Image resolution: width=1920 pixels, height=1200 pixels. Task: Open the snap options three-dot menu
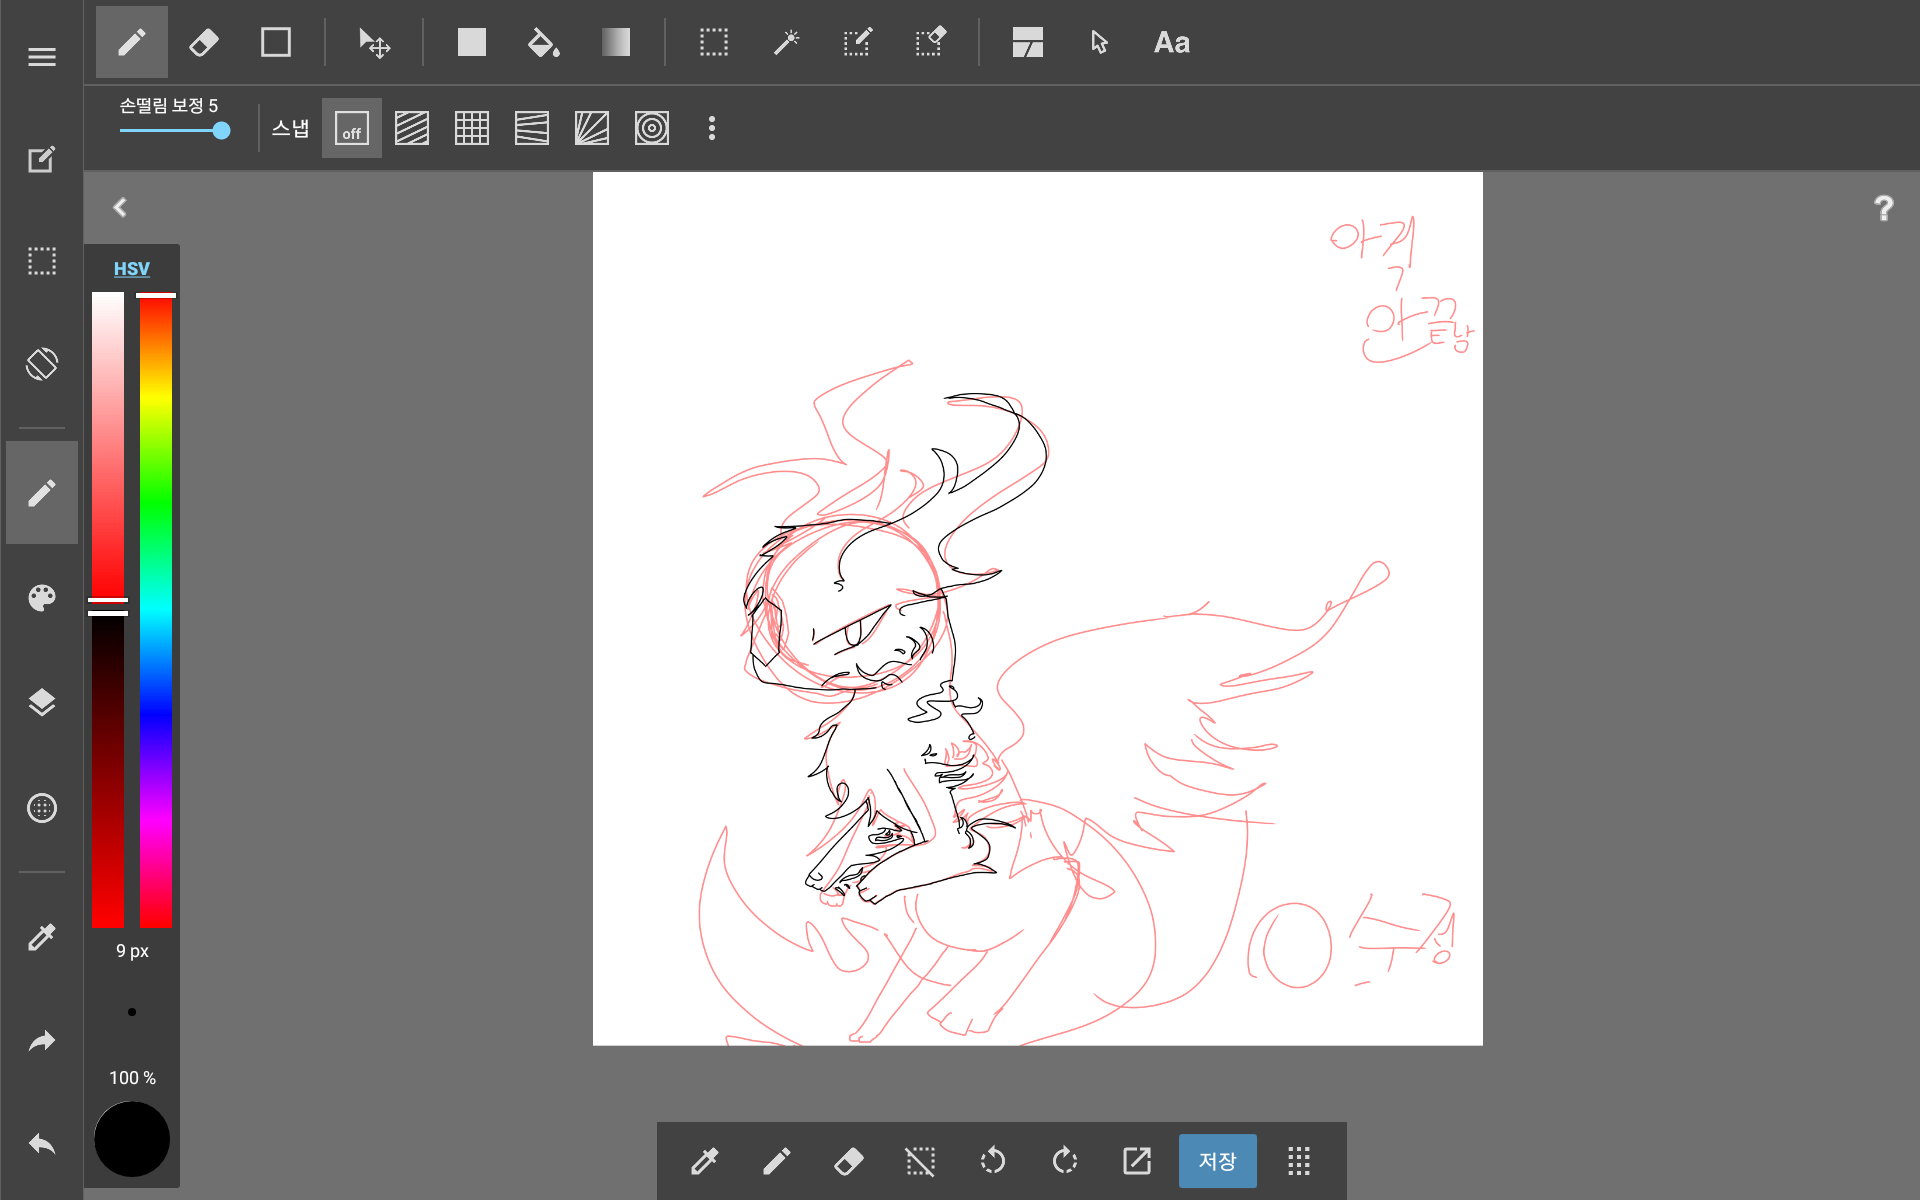[711, 129]
